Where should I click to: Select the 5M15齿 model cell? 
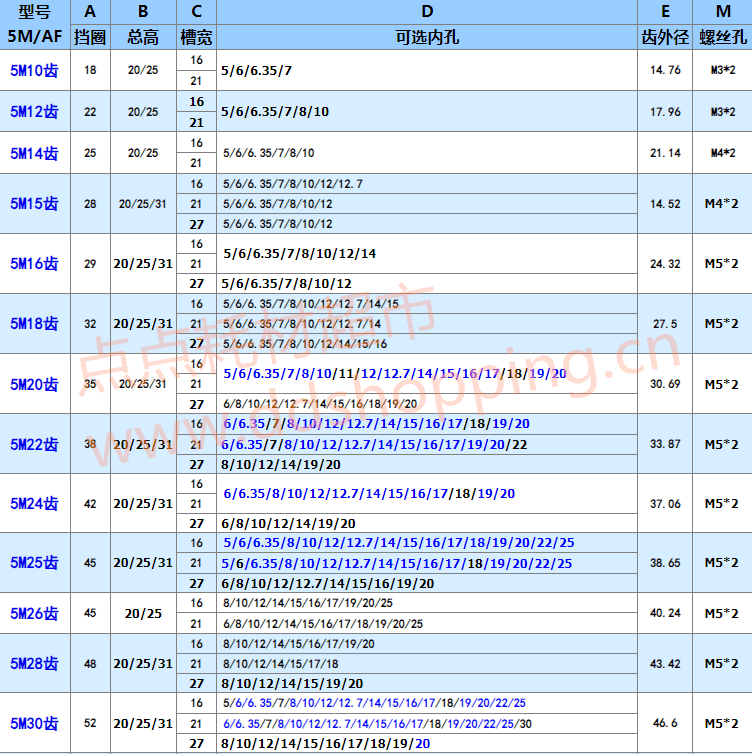[x=35, y=203]
